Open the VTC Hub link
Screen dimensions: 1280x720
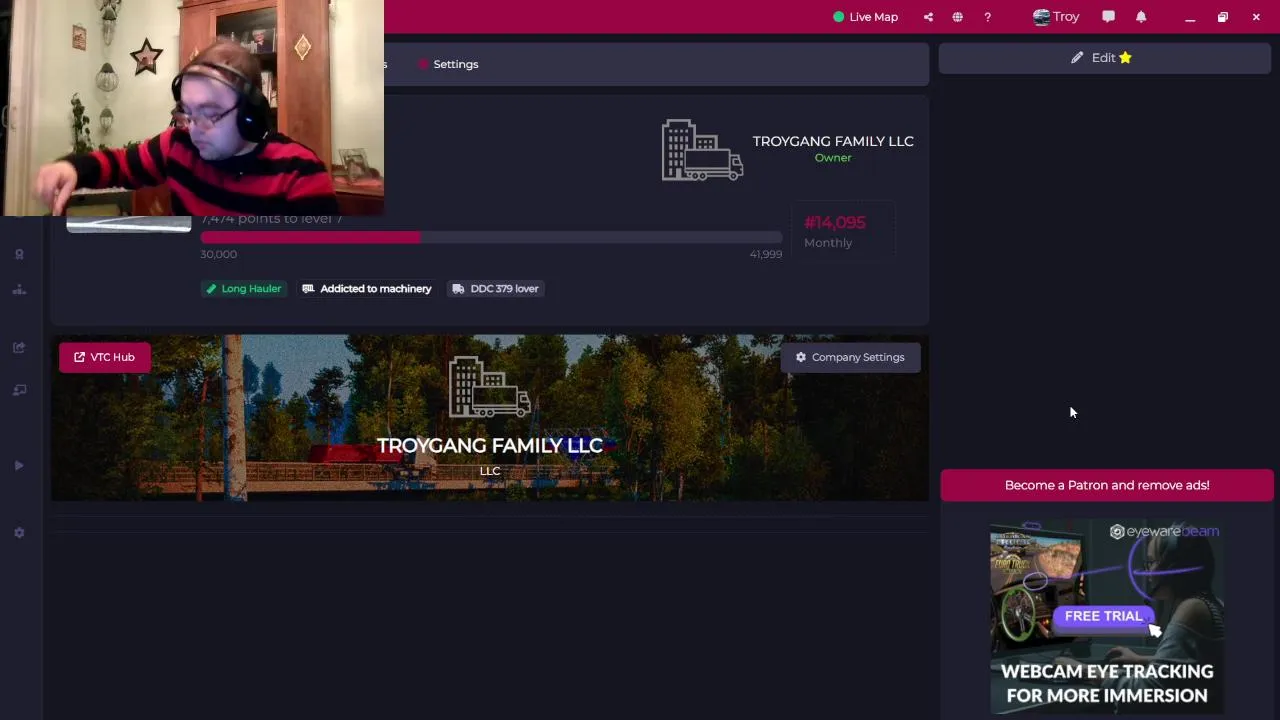[104, 357]
